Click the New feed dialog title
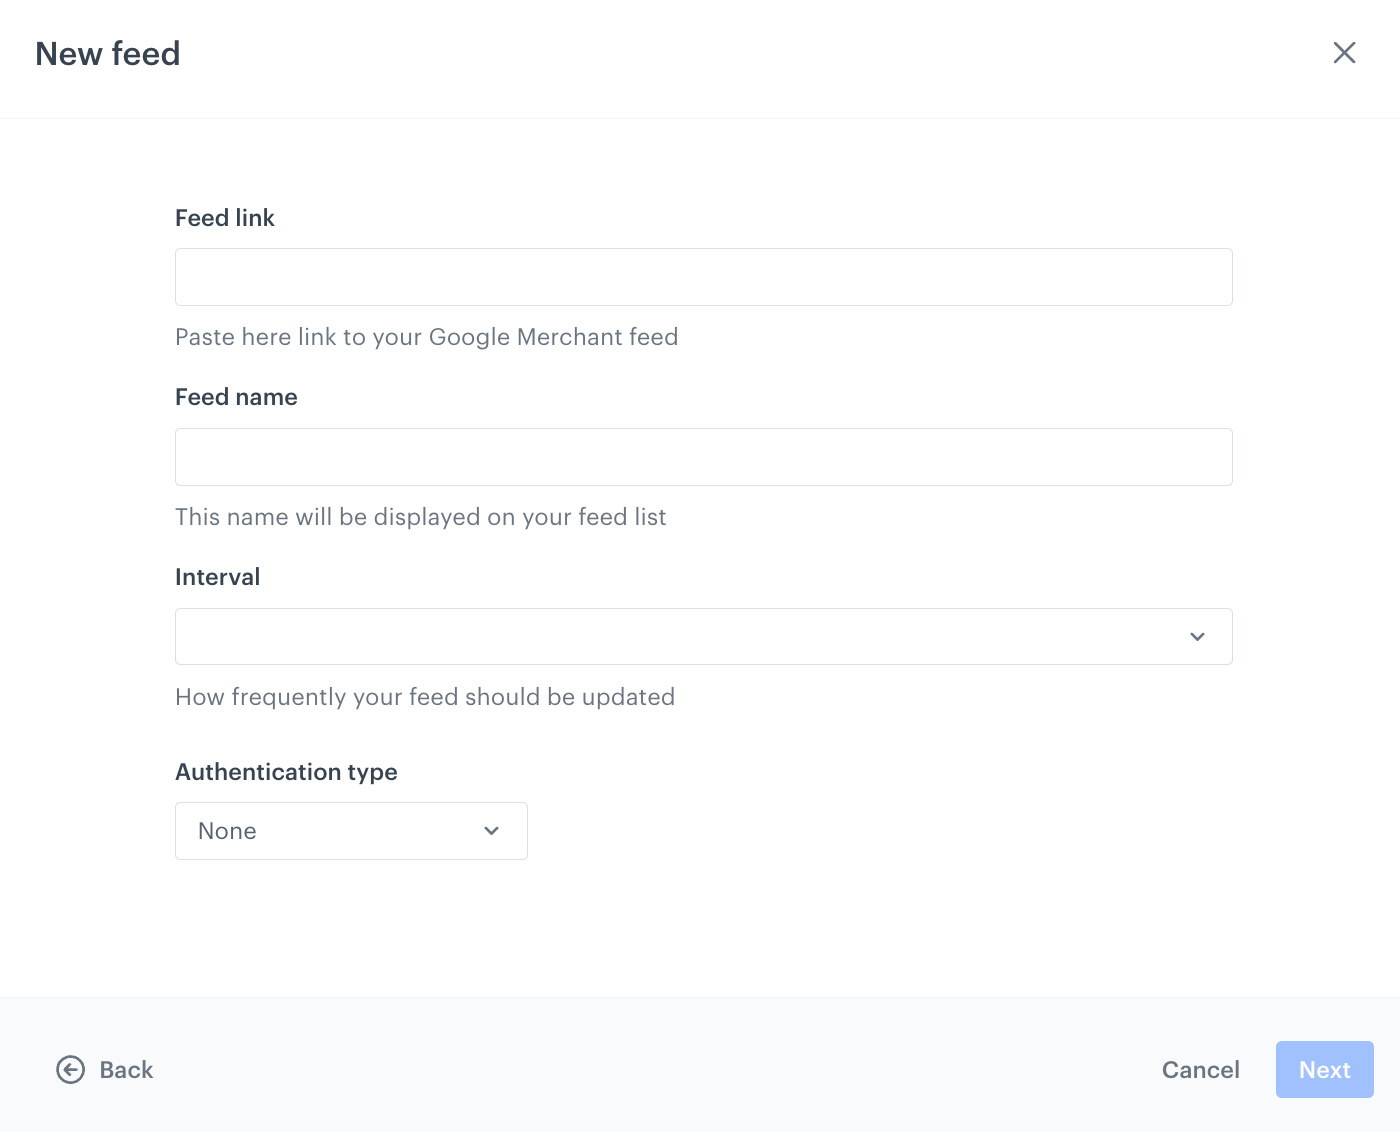This screenshot has height=1132, width=1400. (x=108, y=53)
